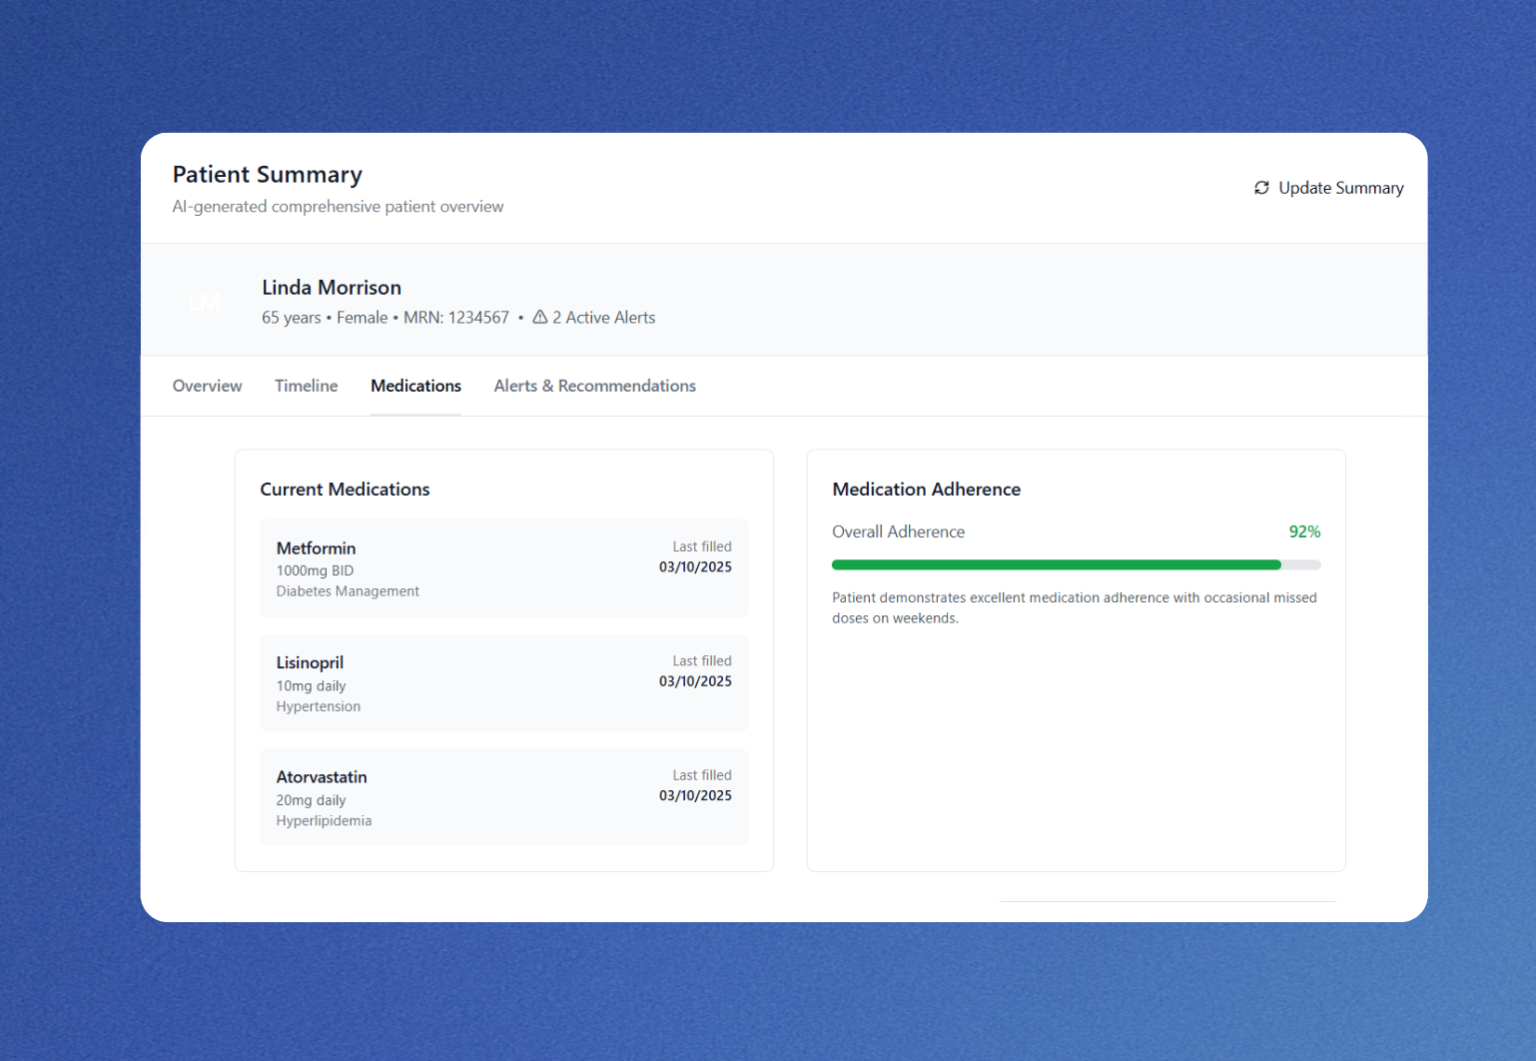This screenshot has height=1061, width=1536.
Task: Click the Metformin last filled date 03/10/2025
Action: (695, 566)
